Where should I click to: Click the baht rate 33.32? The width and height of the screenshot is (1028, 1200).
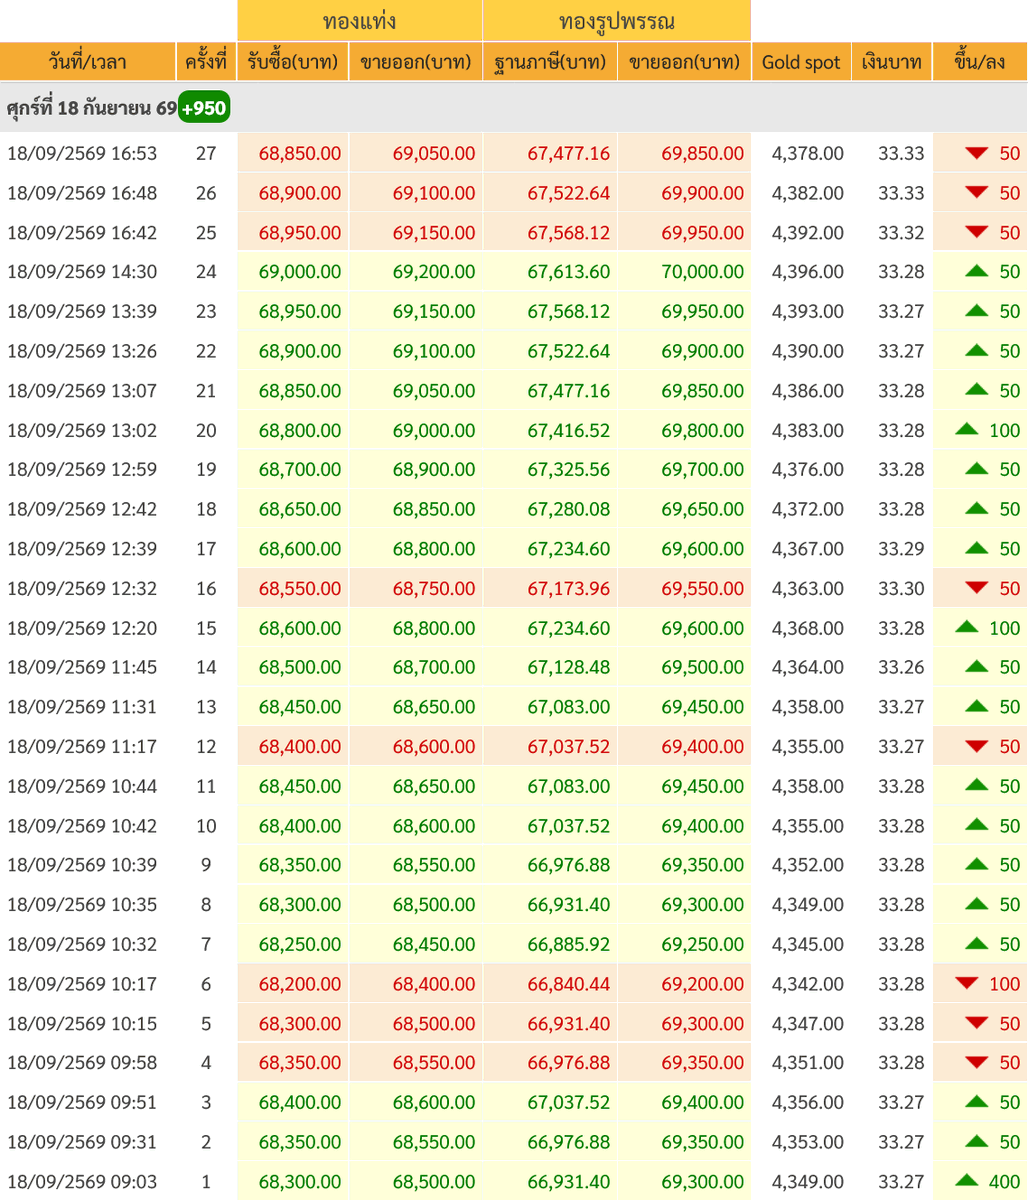pos(901,233)
